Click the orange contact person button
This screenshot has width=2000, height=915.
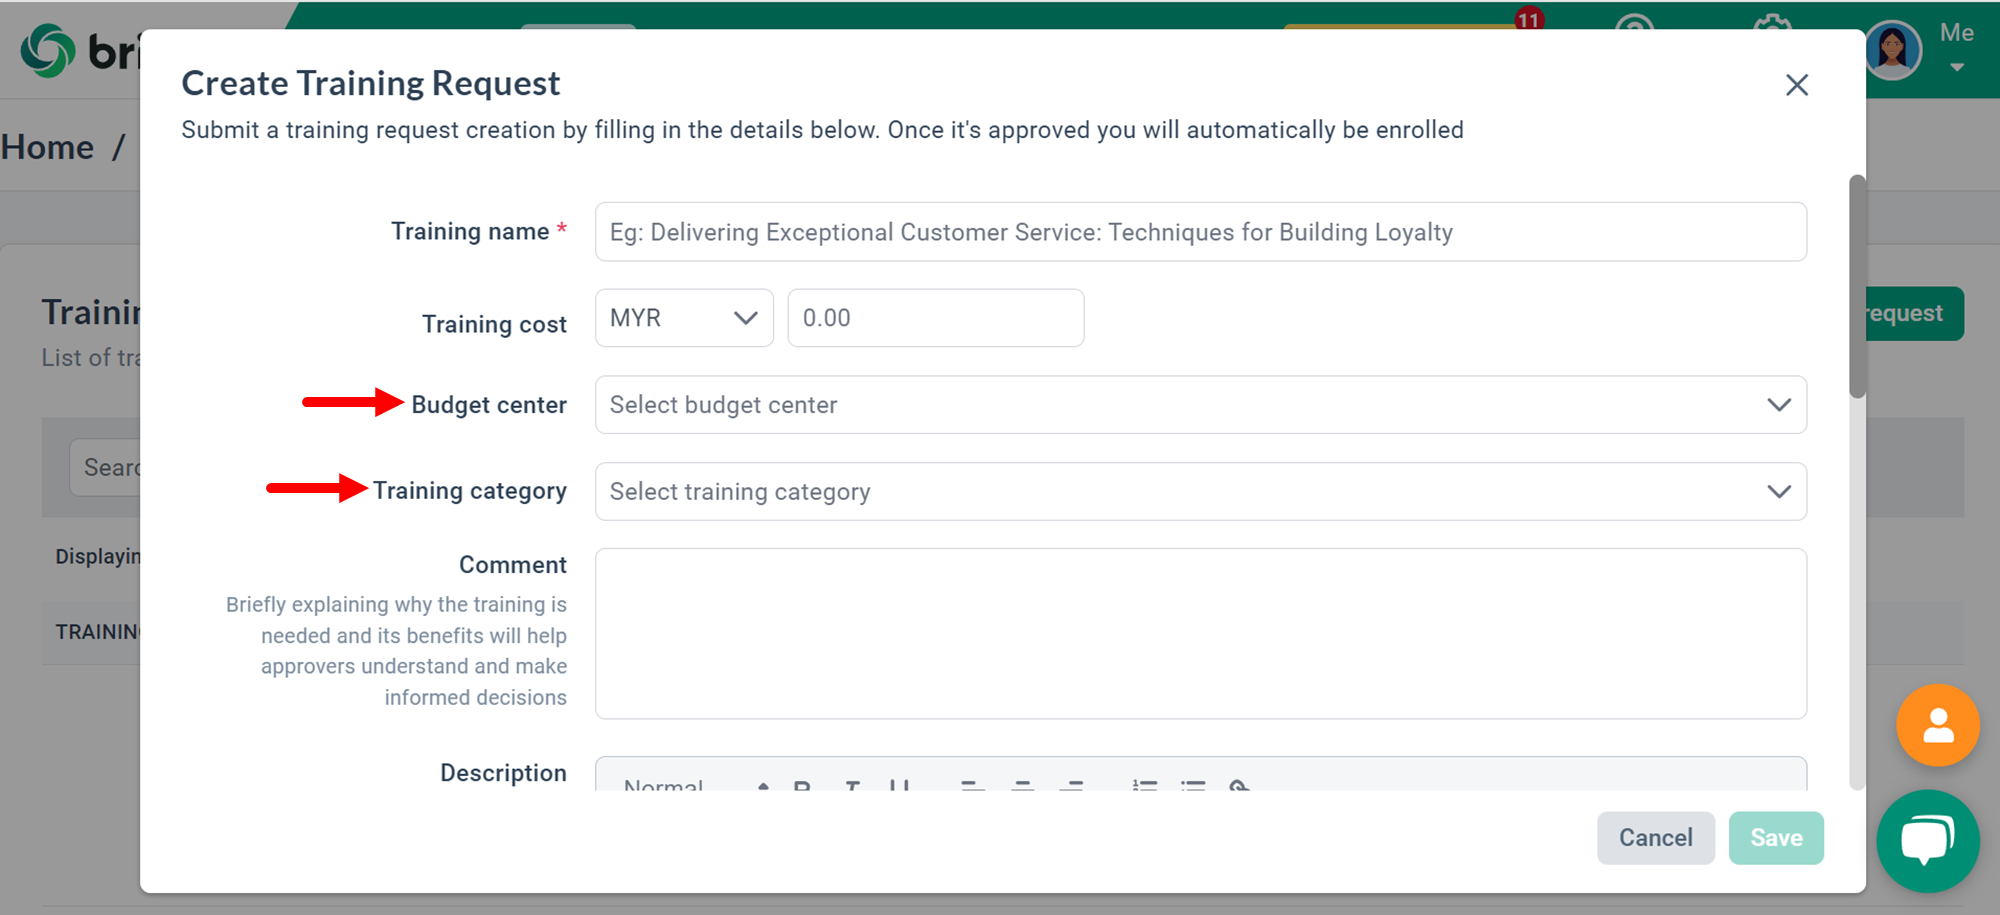[x=1937, y=726]
